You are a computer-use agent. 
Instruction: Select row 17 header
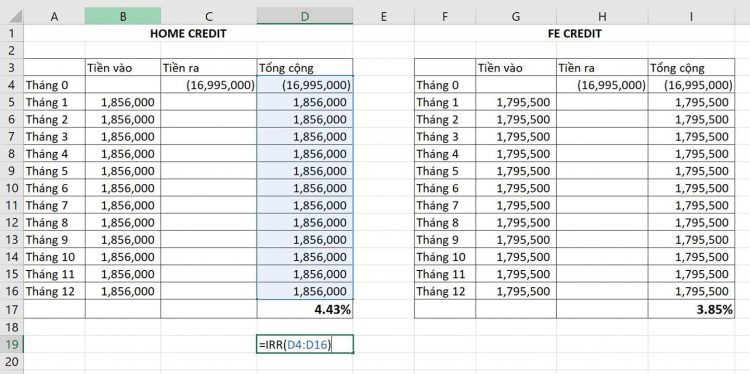(12, 309)
